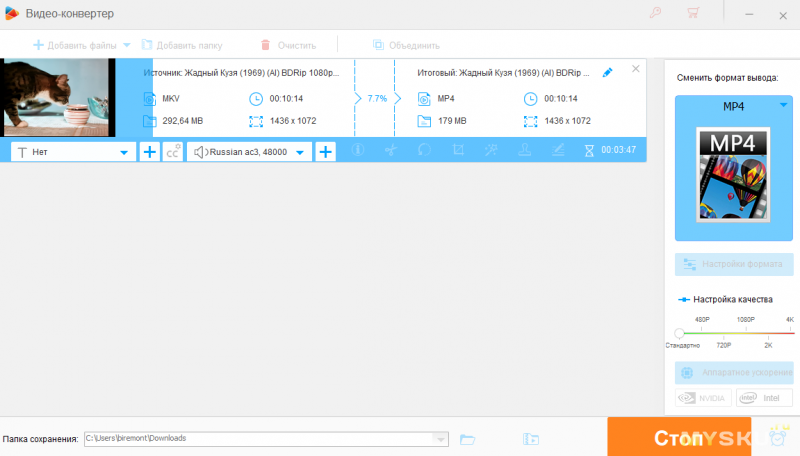The height and width of the screenshot is (456, 800).
Task: Select the scissors trim tool
Action: [391, 151]
